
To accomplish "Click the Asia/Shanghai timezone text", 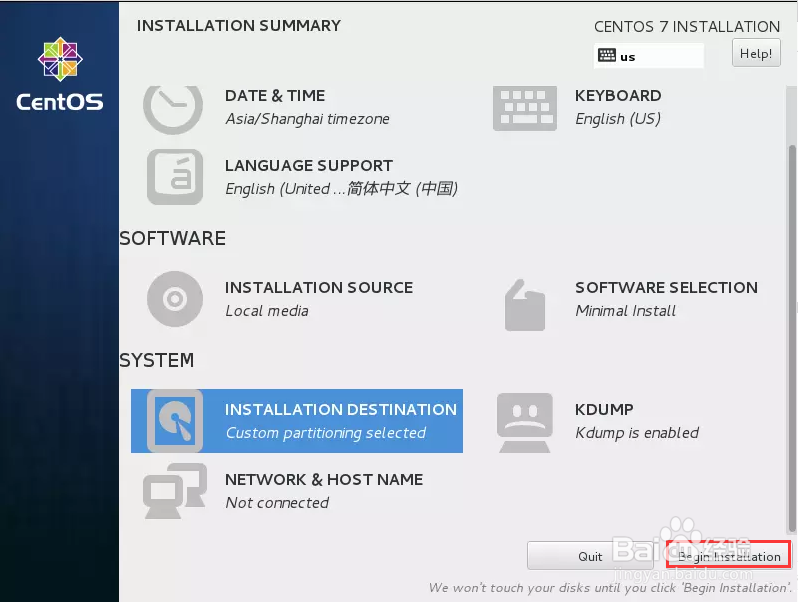I will [307, 119].
